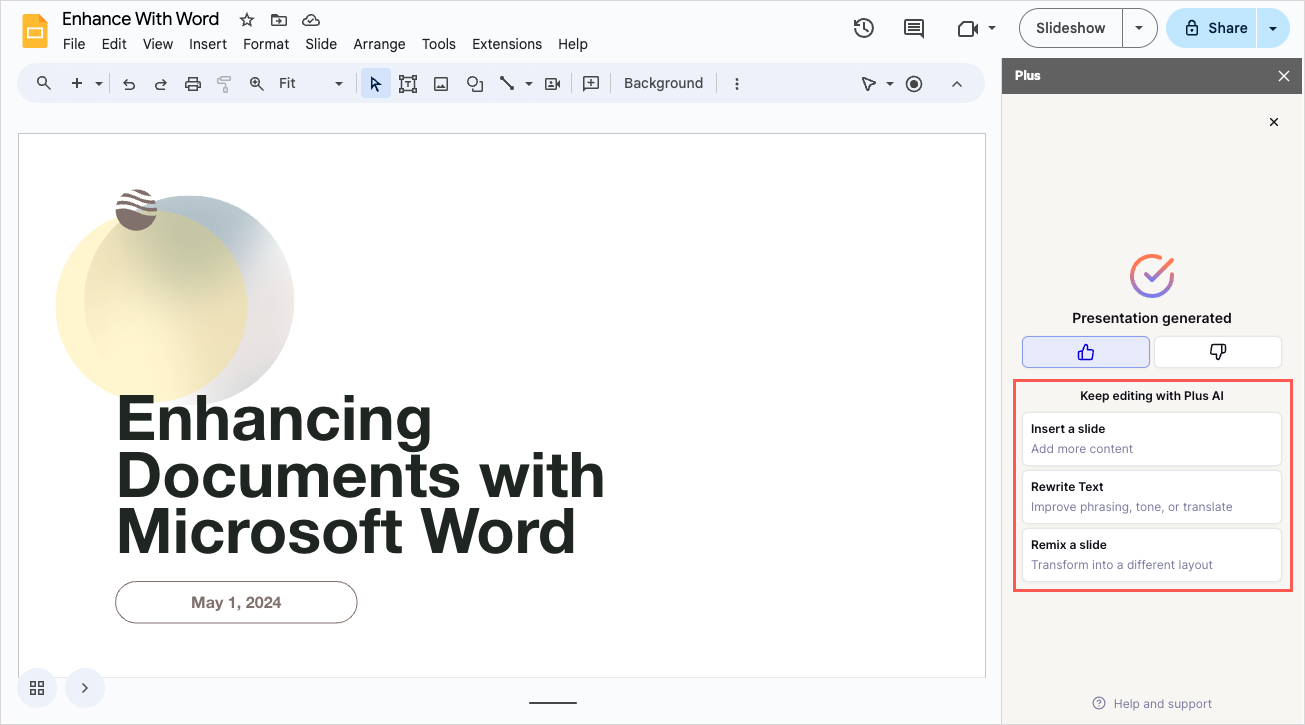The height and width of the screenshot is (725, 1305).
Task: Print the presentation
Action: [193, 84]
